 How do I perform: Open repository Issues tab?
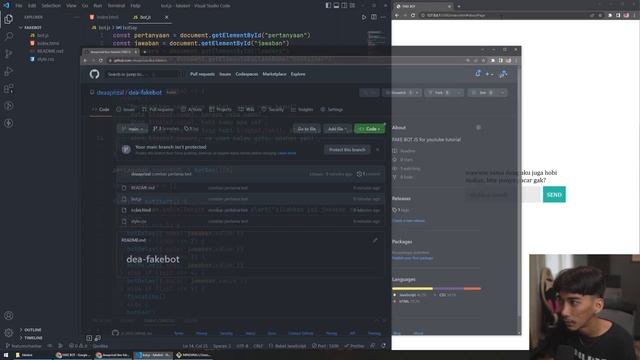125,109
